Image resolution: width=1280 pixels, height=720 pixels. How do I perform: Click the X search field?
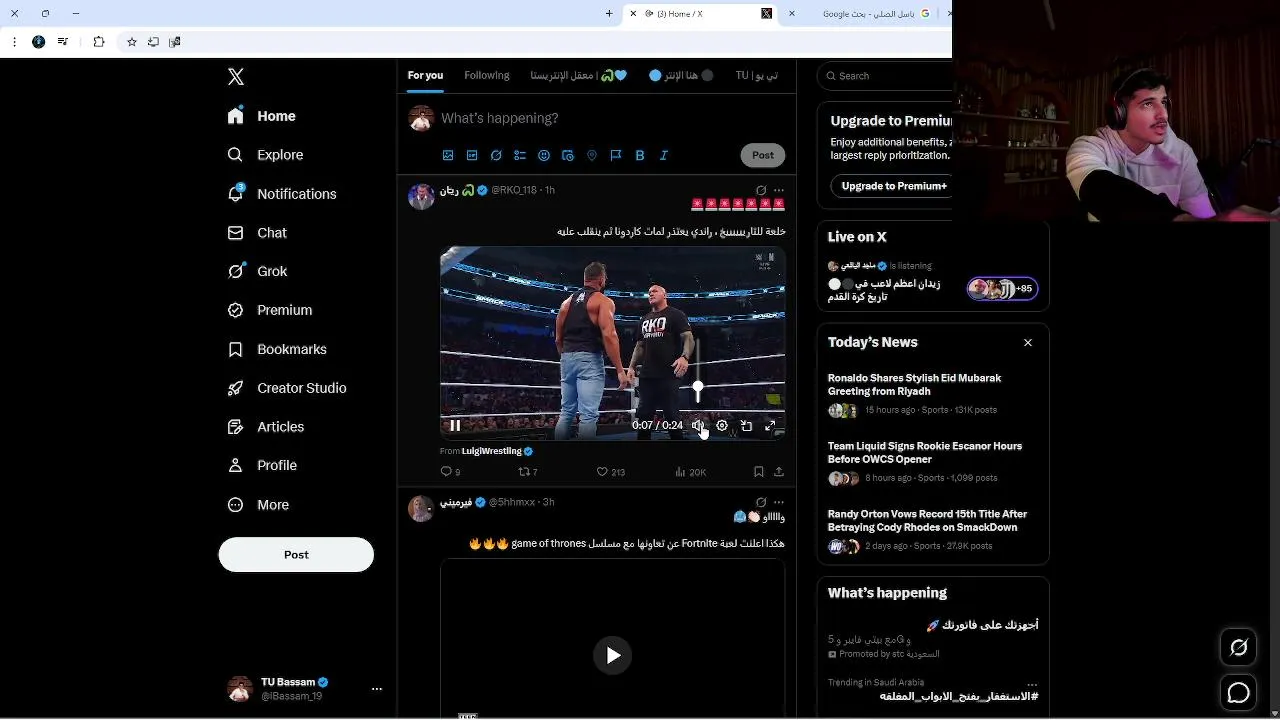(x=885, y=76)
